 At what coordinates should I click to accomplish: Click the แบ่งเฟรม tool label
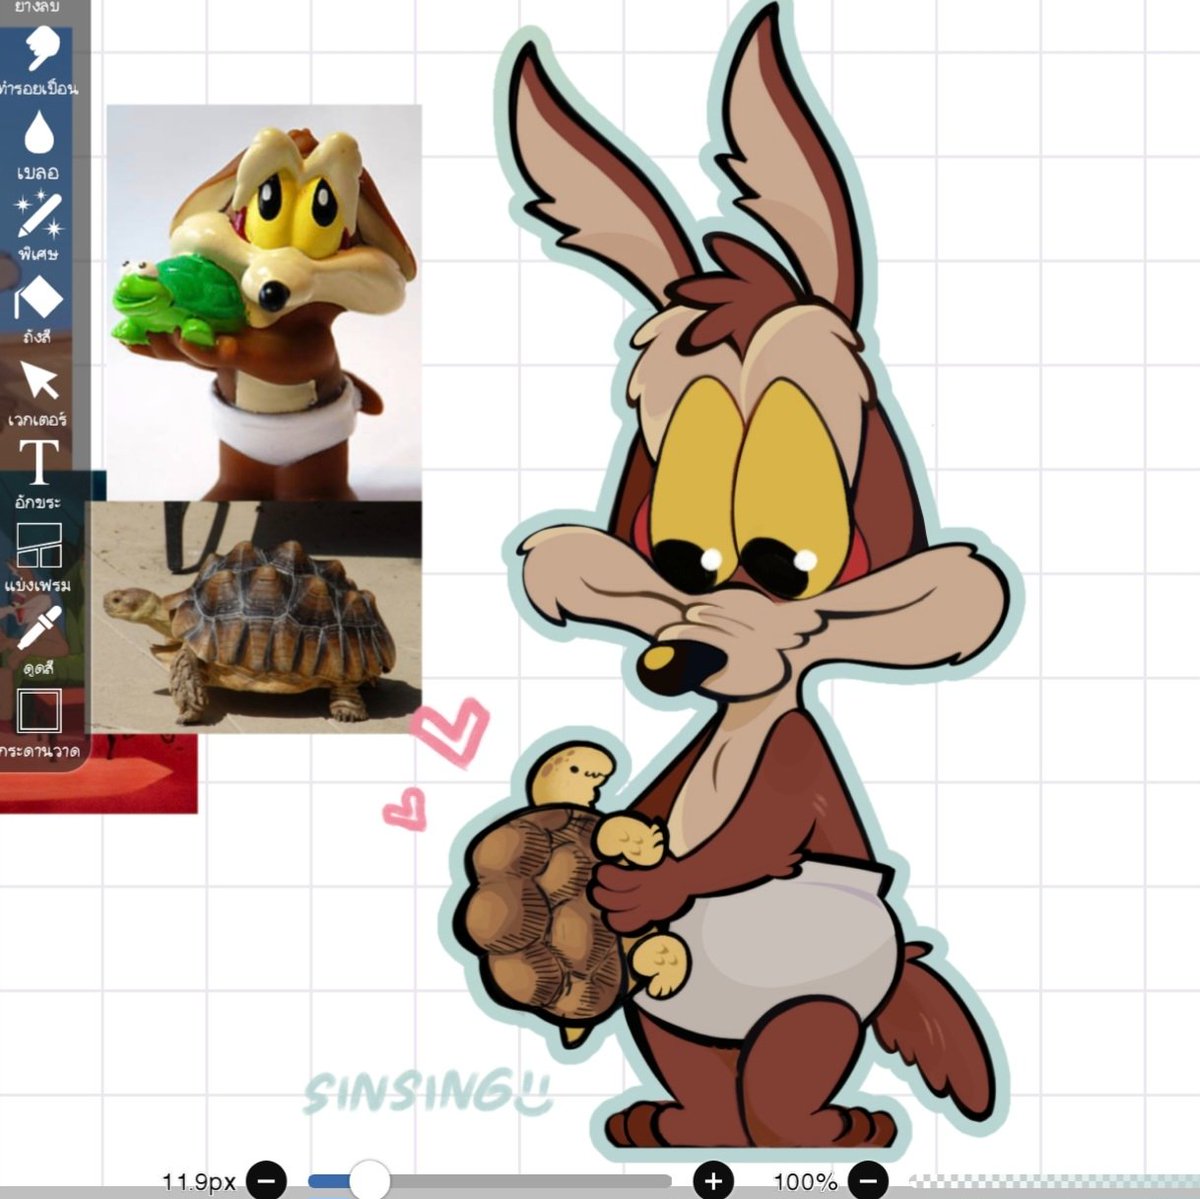[37, 584]
